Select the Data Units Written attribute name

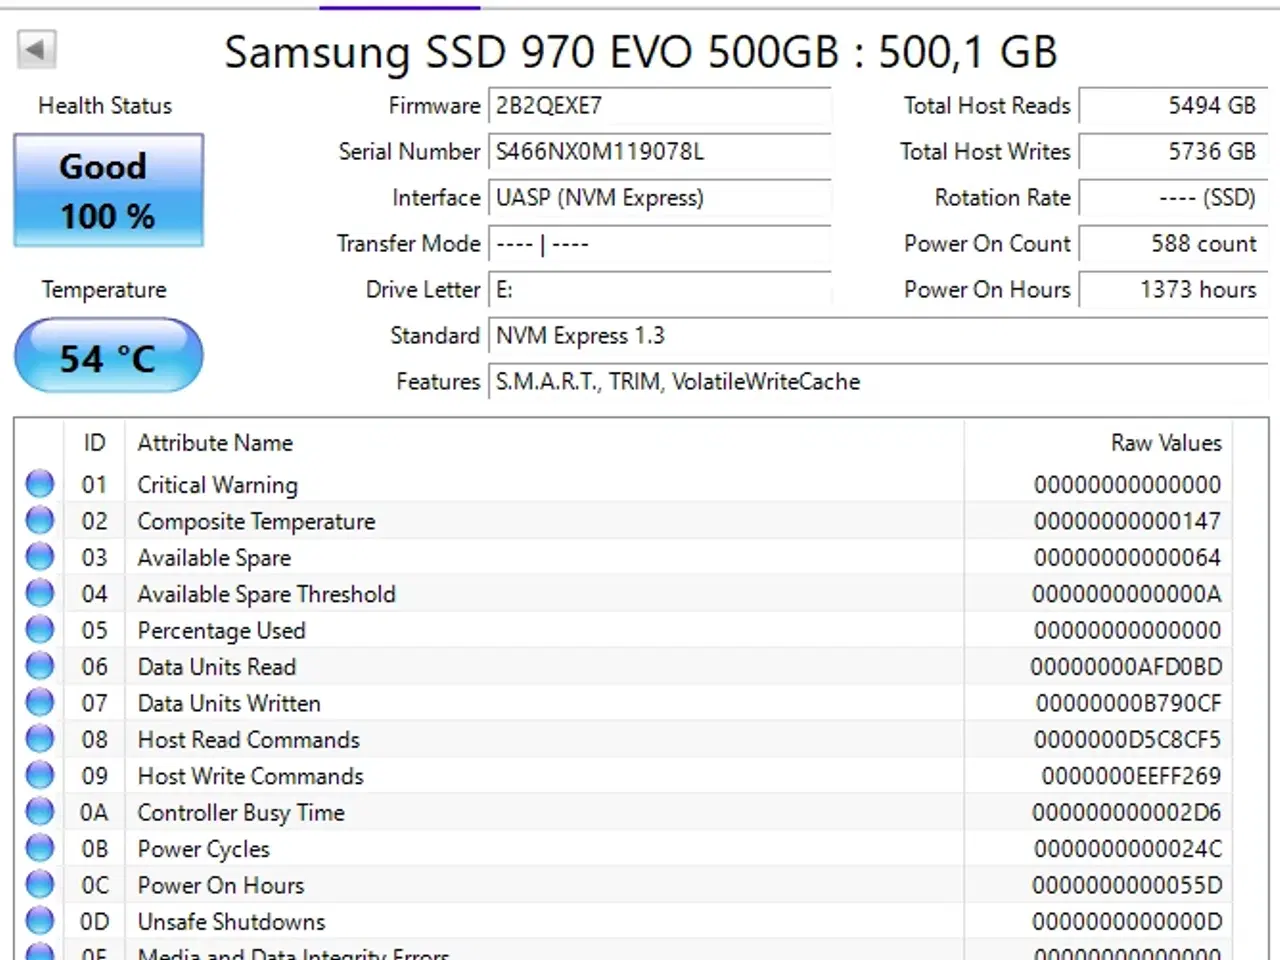[x=229, y=703]
